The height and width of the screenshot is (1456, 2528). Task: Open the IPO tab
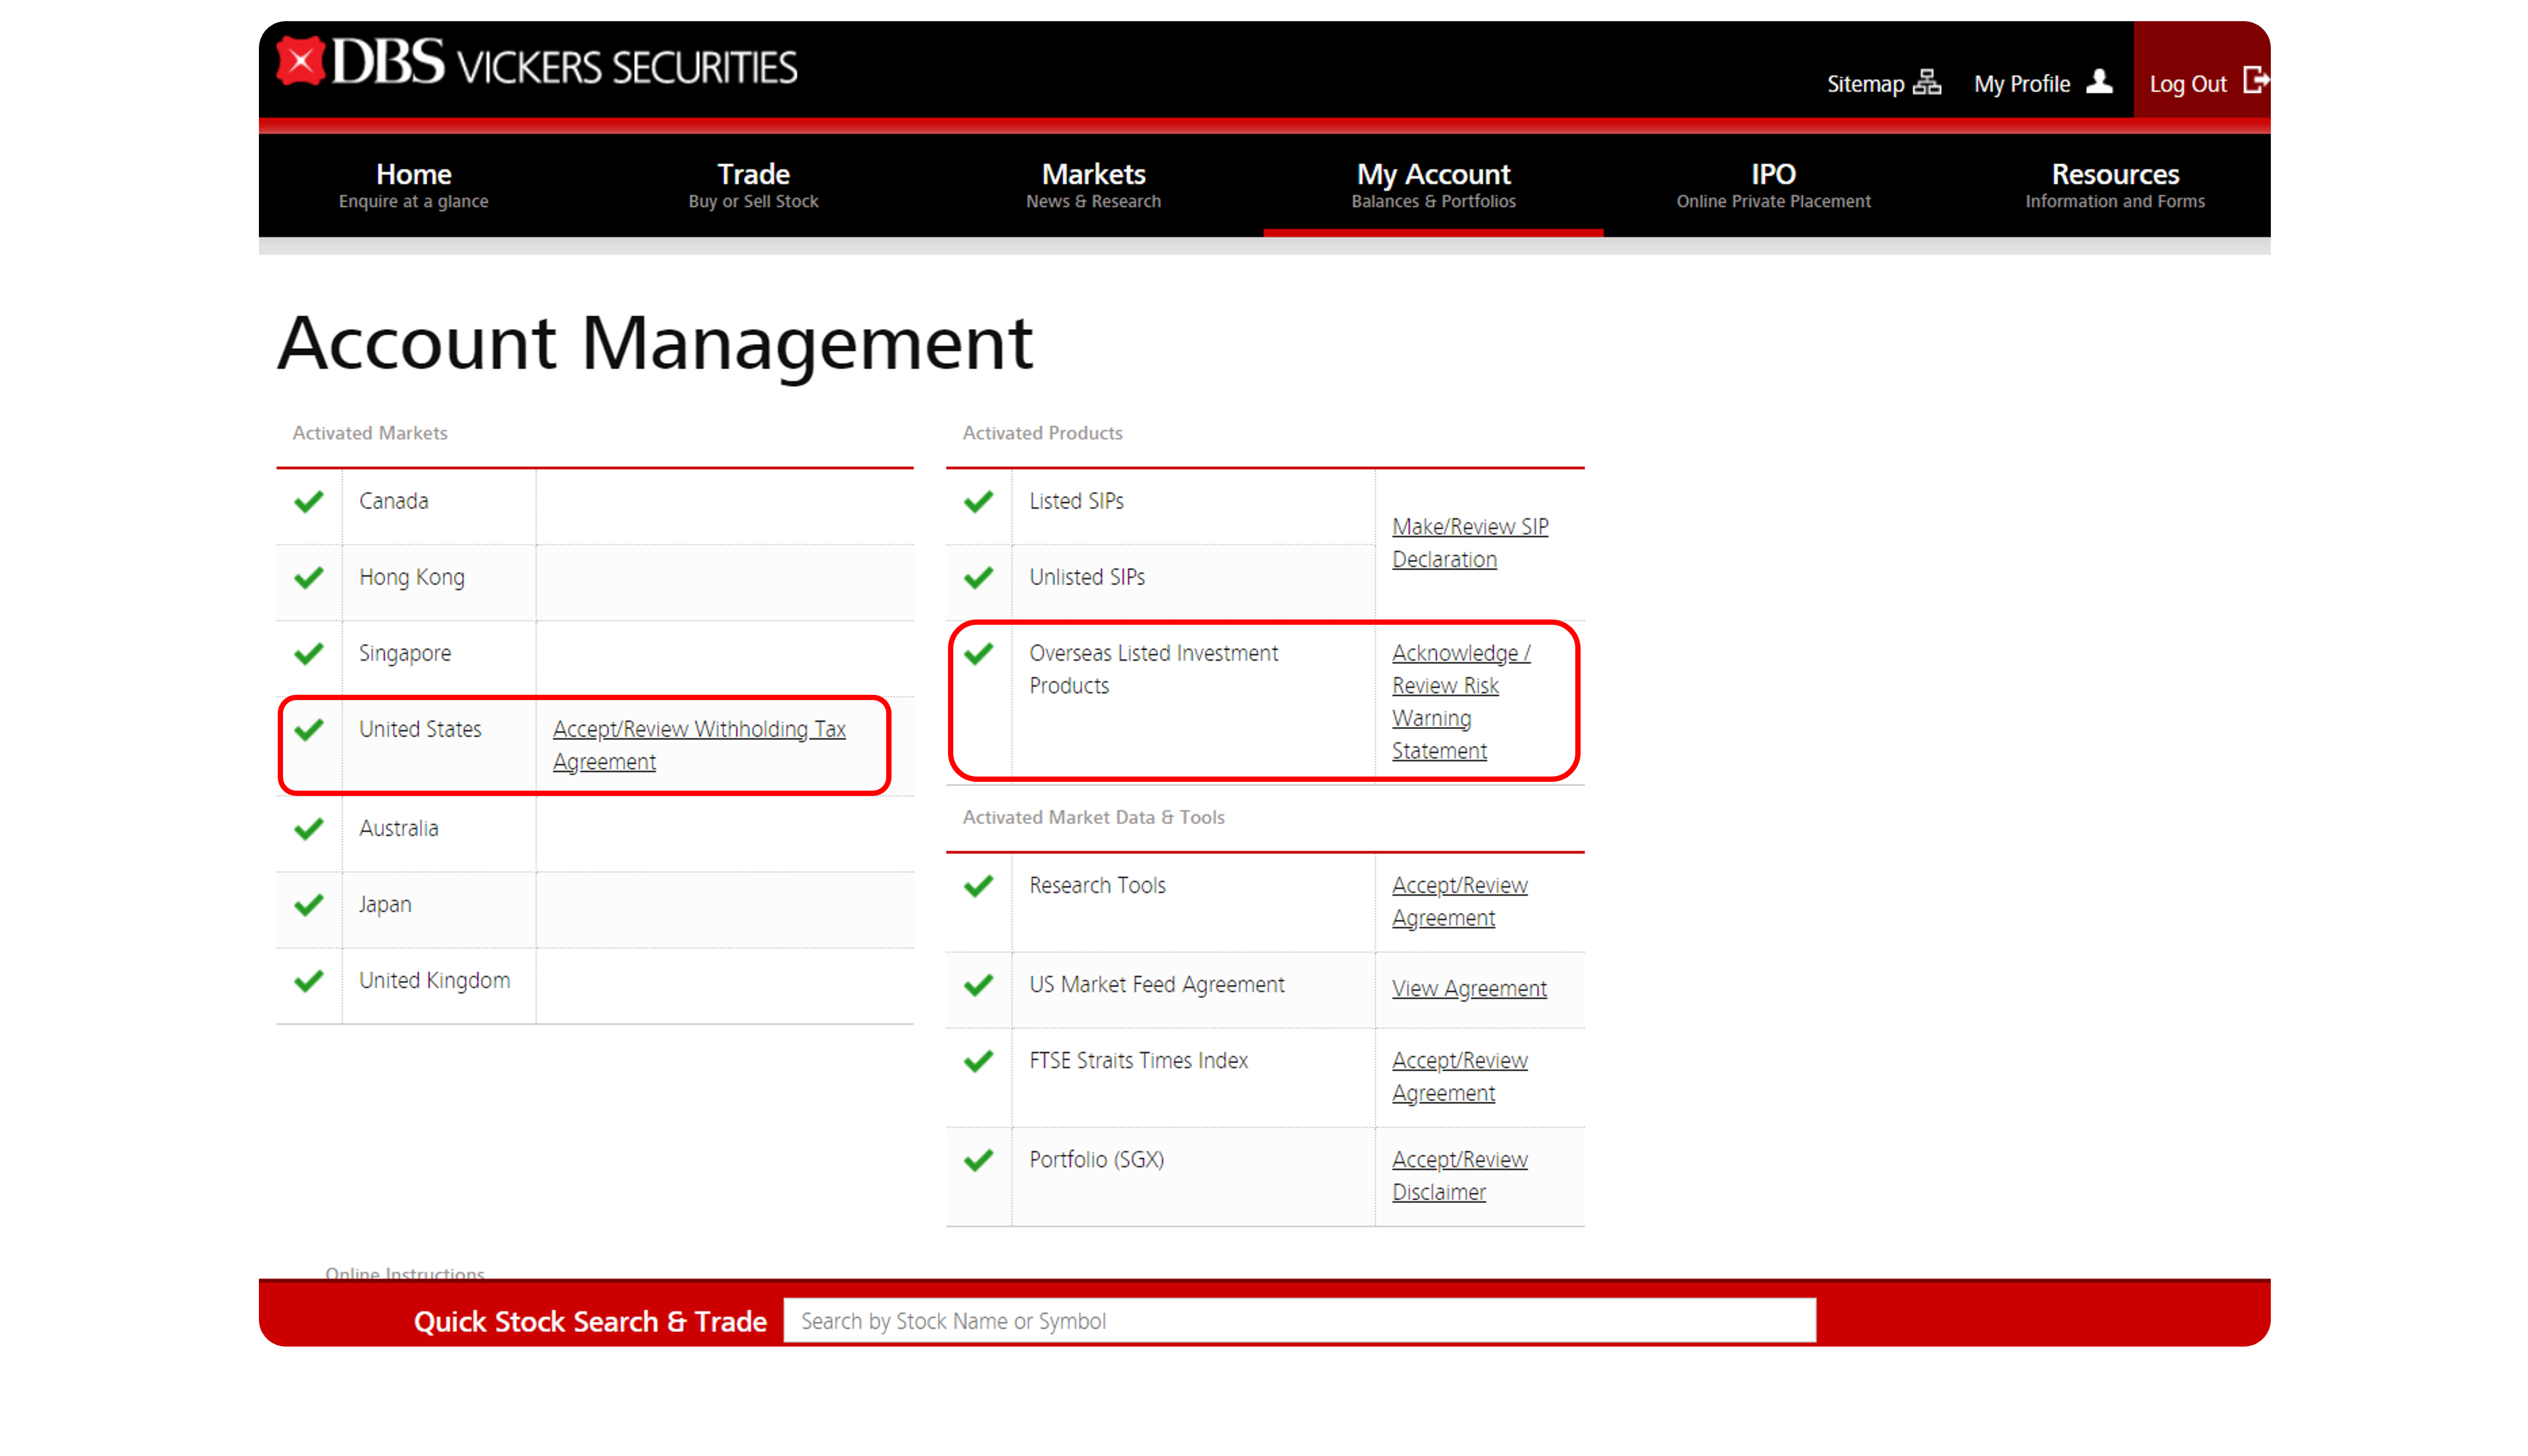1773,185
